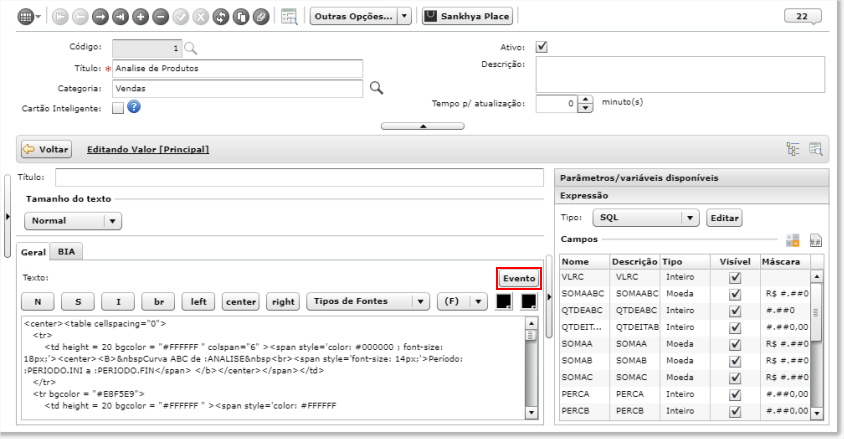844x439 pixels.
Task: Enable the Cartão Inteligente checkbox
Action: 118,108
